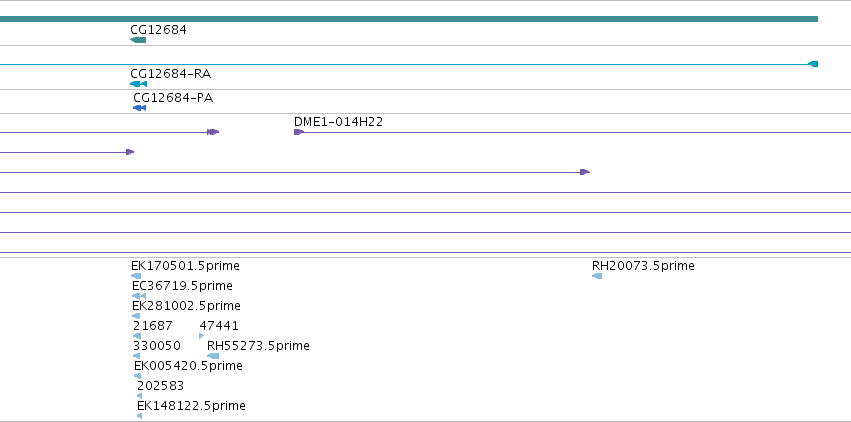Select the RH55273.5prime EST glyph

pos(213,356)
